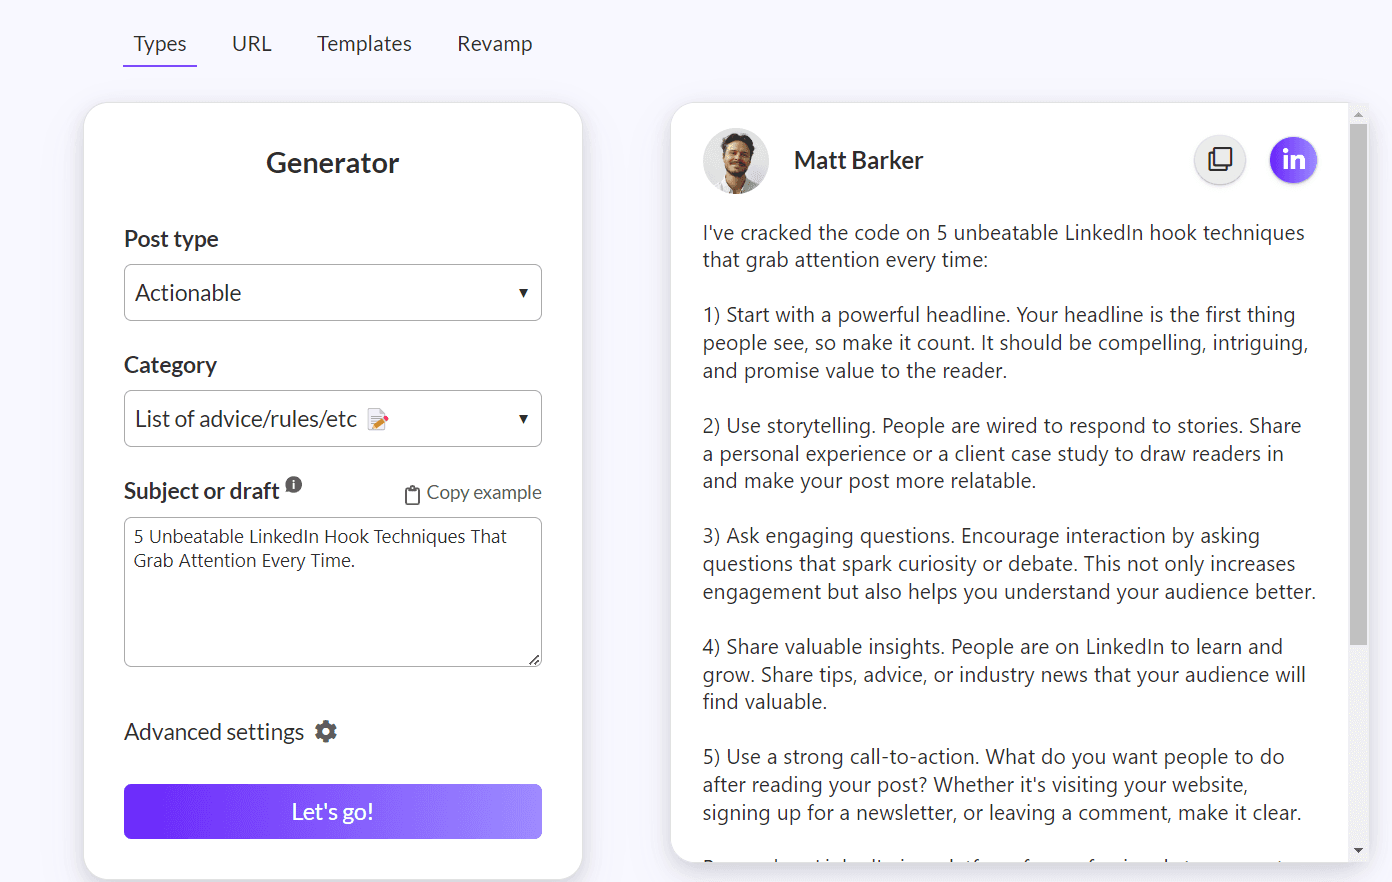Click scrollbar down arrow in post panel

1358,850
